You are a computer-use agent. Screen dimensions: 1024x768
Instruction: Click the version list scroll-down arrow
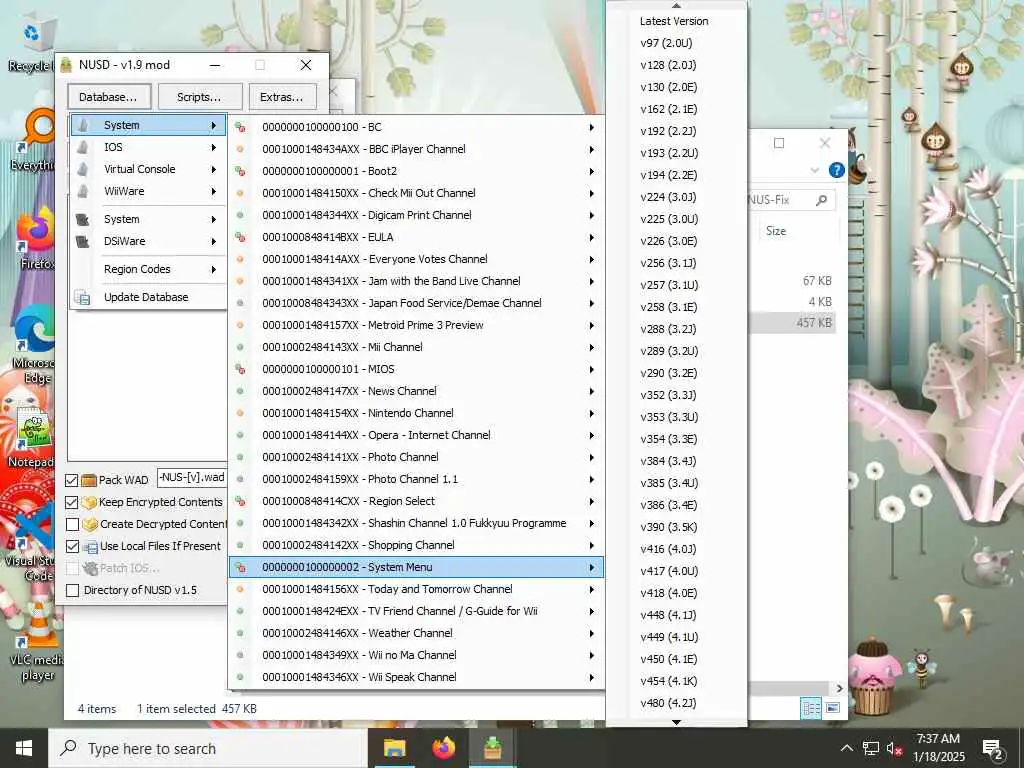677,722
